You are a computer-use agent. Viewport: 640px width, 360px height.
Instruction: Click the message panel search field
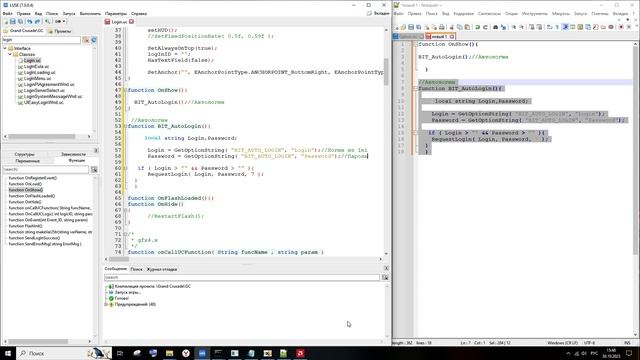(242, 278)
